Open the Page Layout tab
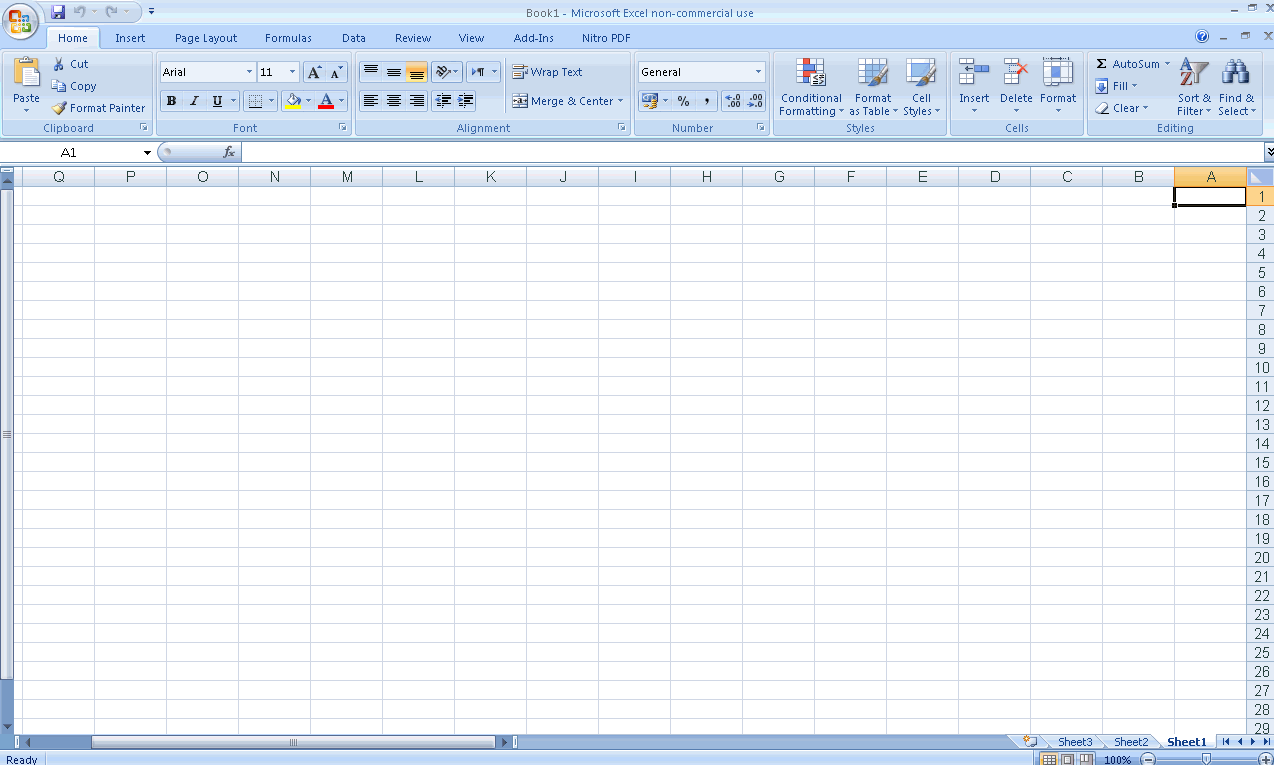 [205, 37]
